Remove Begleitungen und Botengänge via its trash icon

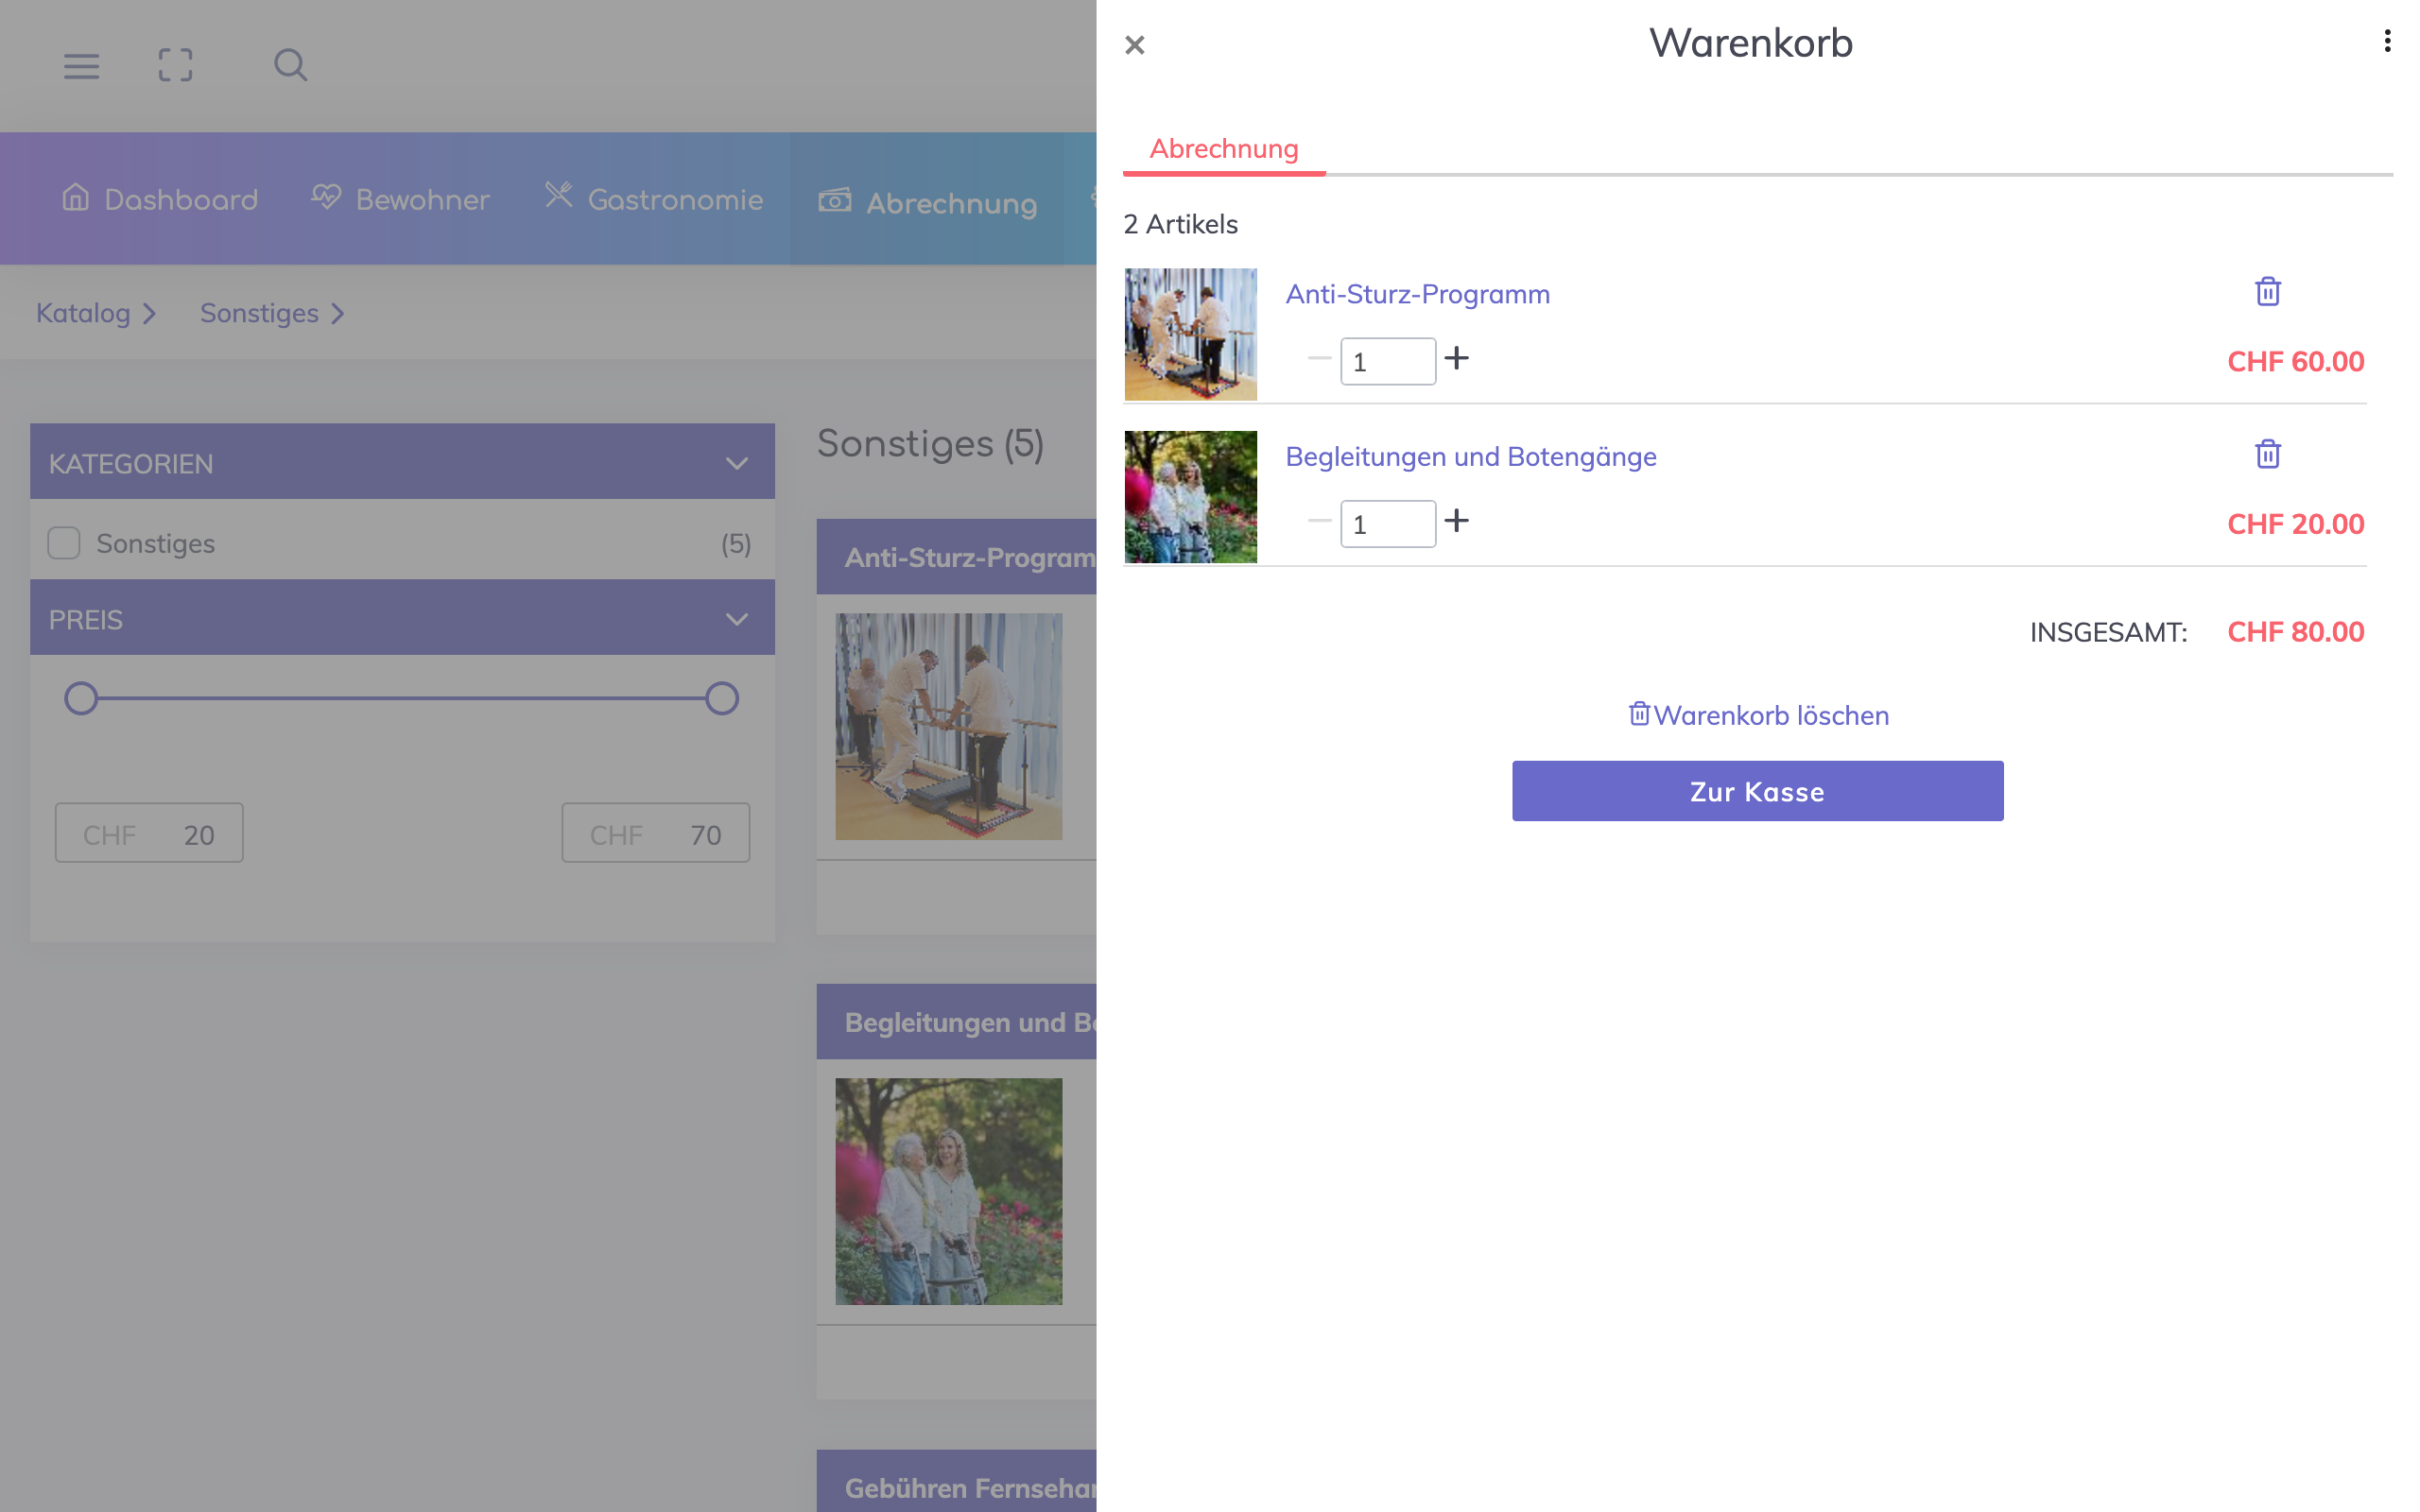tap(2267, 454)
